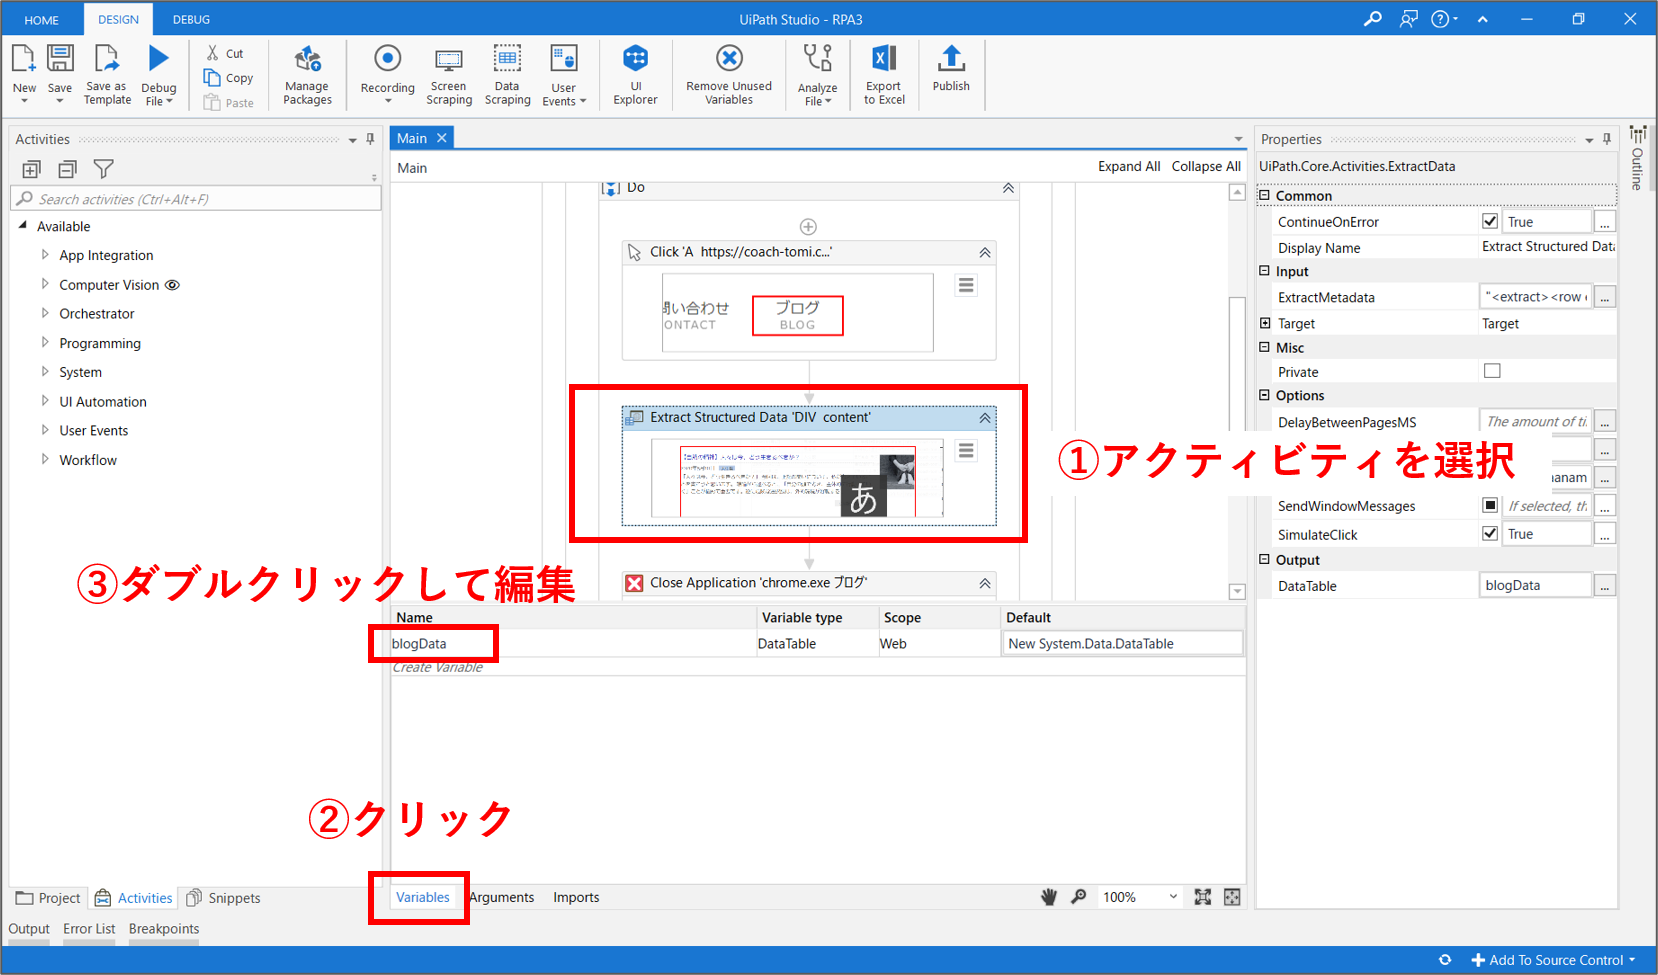1658x975 pixels.
Task: Click Remove Unused Variables
Action: tap(729, 60)
